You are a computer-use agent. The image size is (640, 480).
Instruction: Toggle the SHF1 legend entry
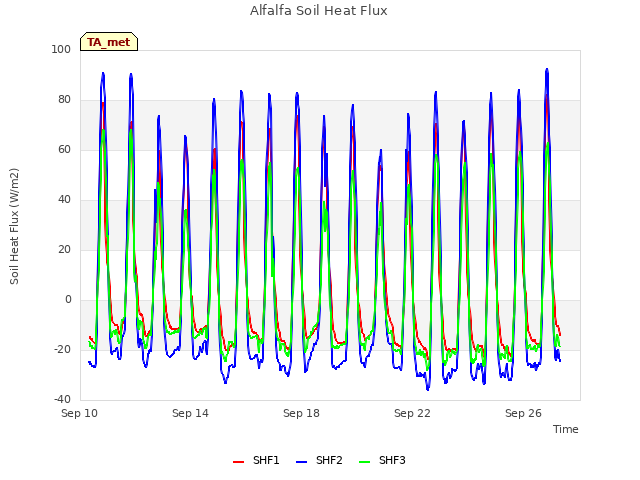click(x=256, y=460)
